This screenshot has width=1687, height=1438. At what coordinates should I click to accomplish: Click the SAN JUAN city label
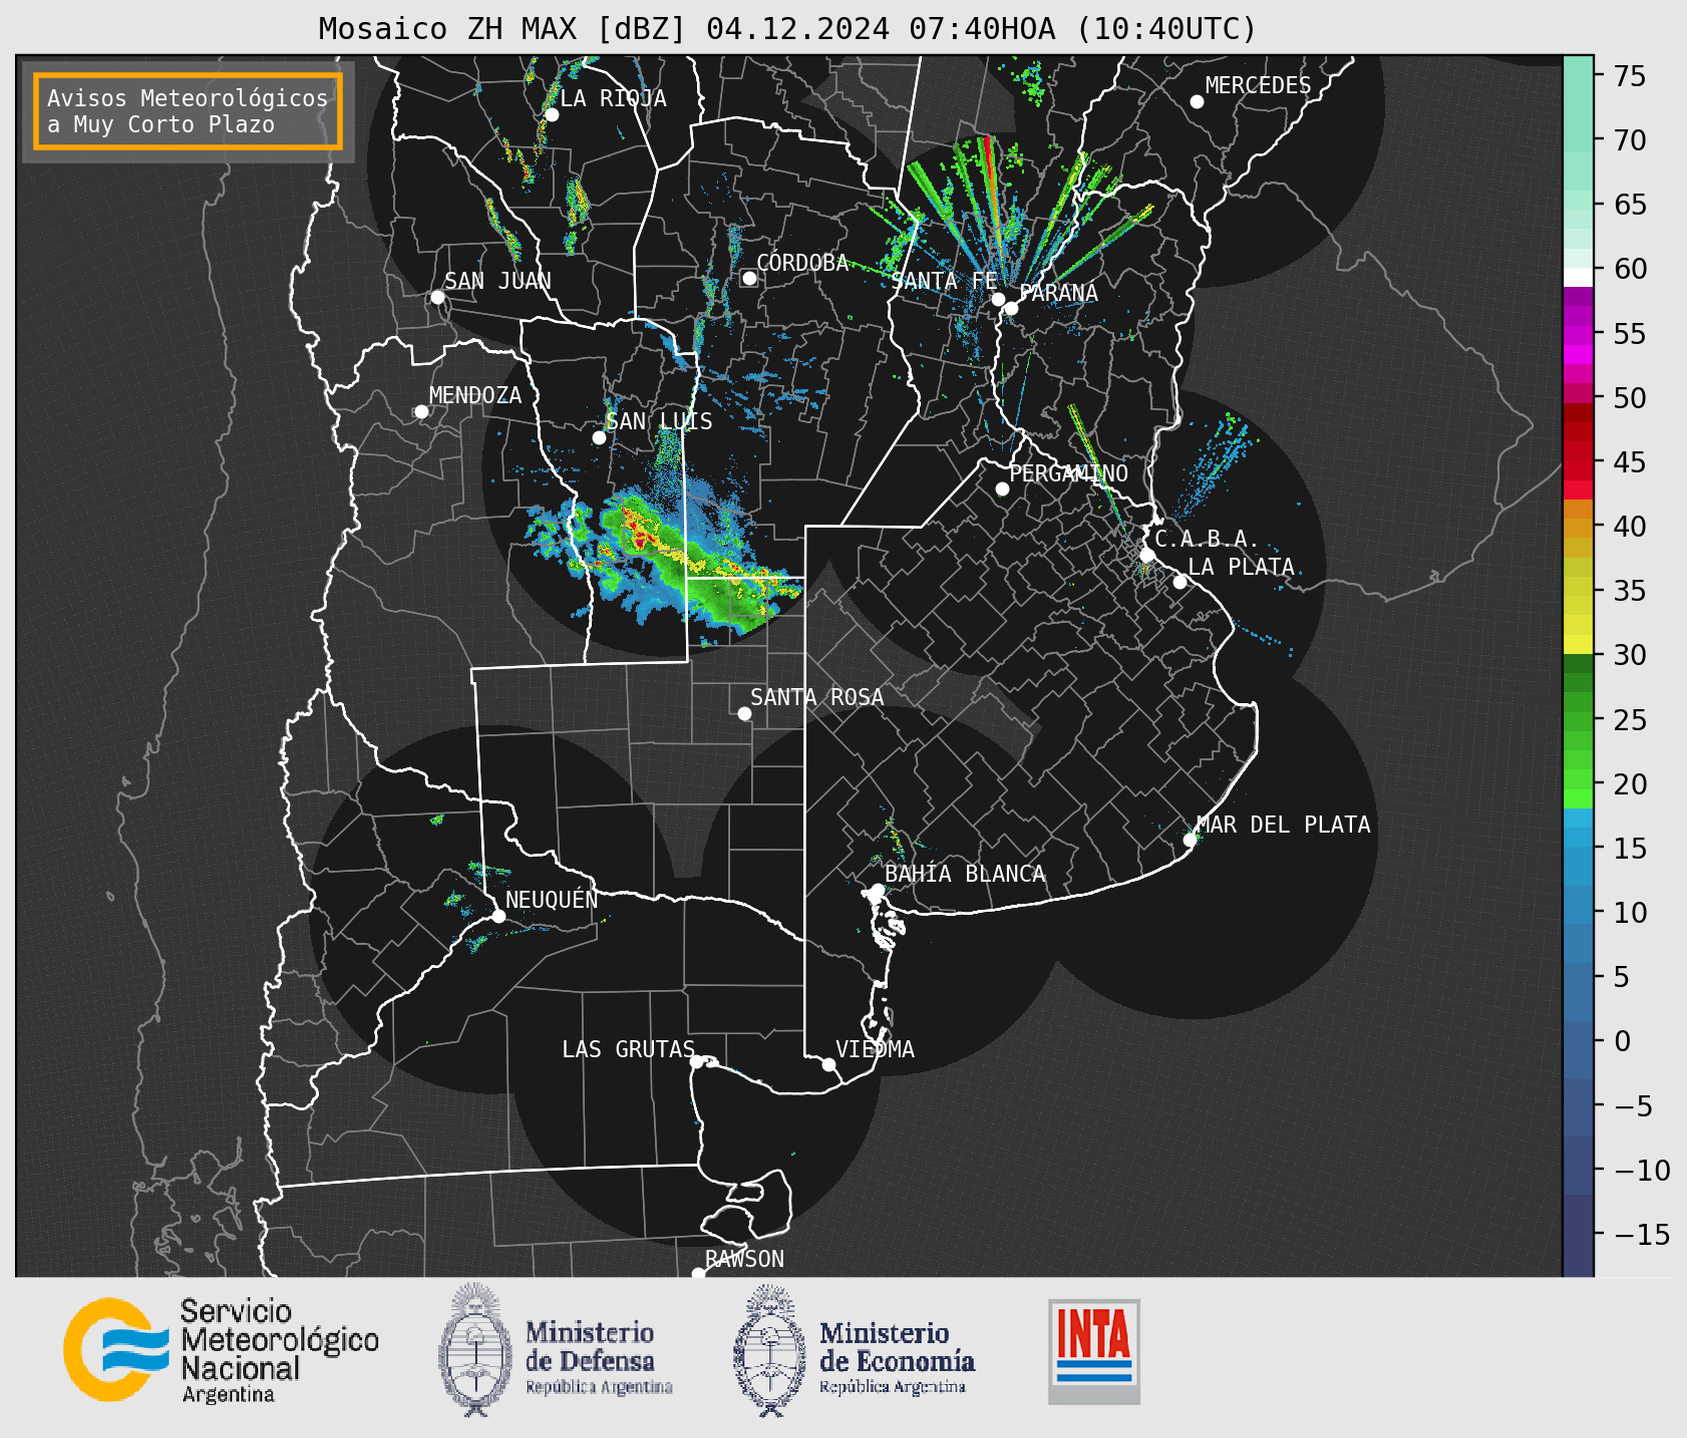click(x=498, y=281)
